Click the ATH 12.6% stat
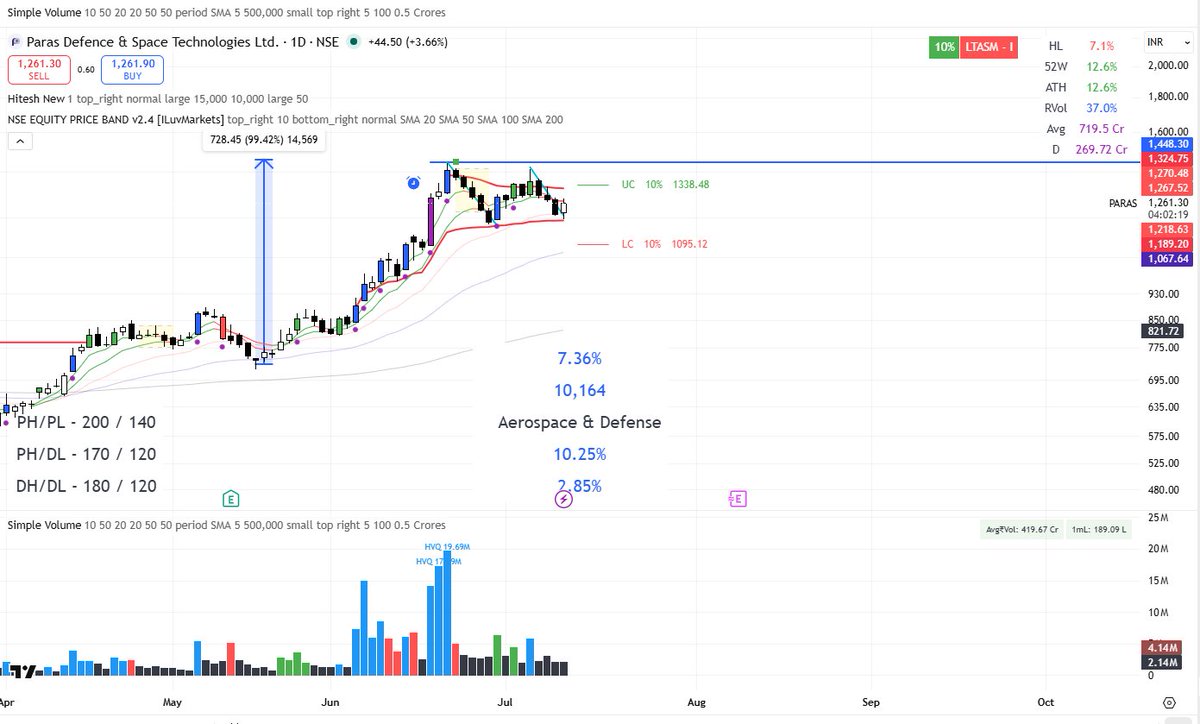This screenshot has width=1200, height=724. tap(1083, 87)
